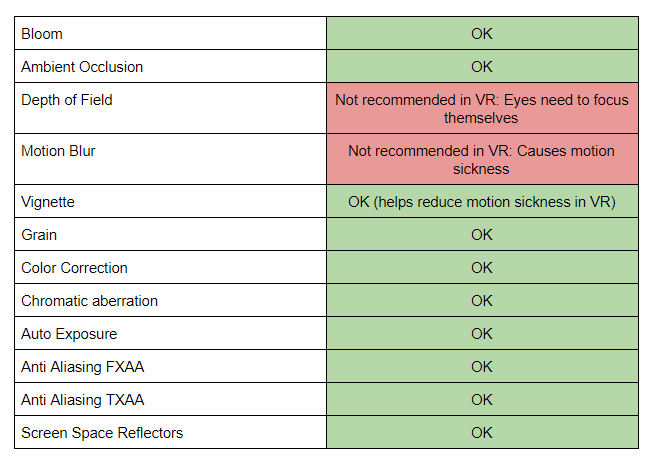Select the Chromatic aberration cell
Screen dimensions: 650x463
point(89,301)
